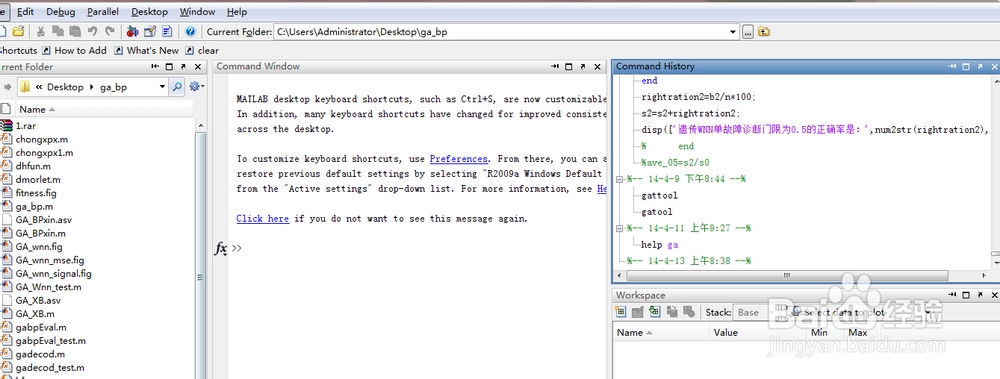Image resolution: width=1000 pixels, height=379 pixels.
Task: Open the Help menu
Action: pos(237,11)
